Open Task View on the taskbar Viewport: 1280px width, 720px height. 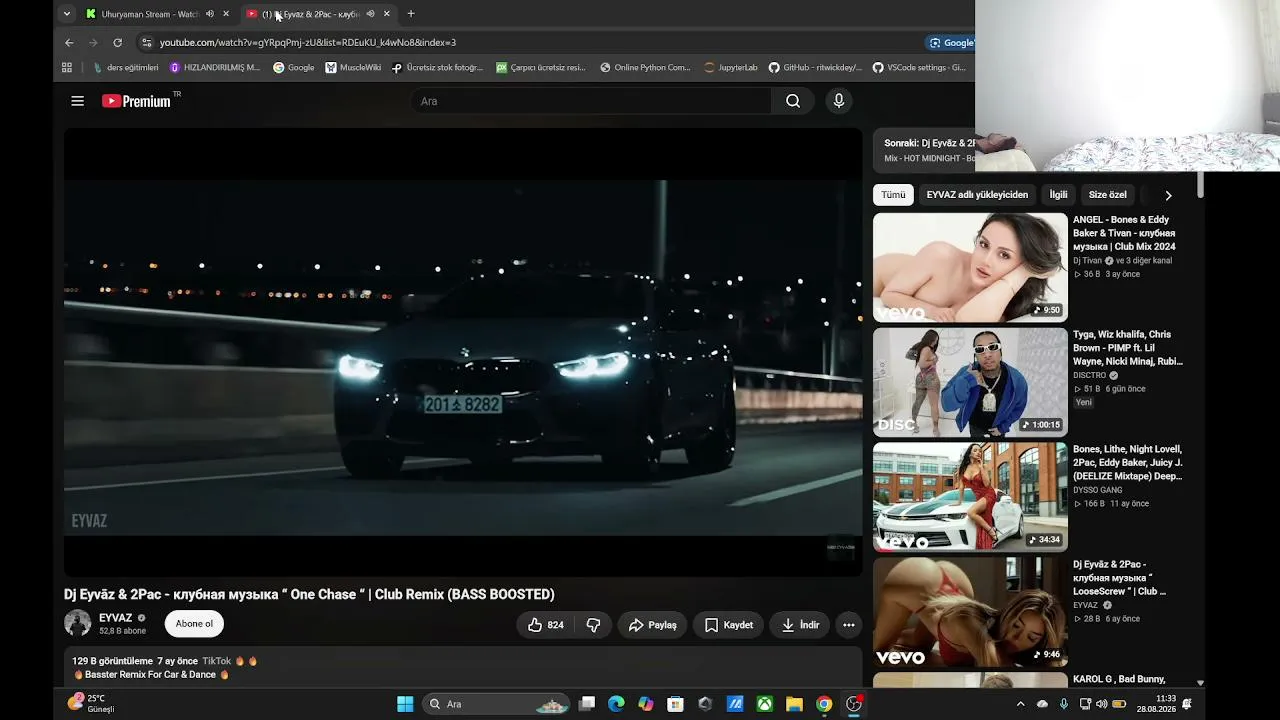[587, 704]
